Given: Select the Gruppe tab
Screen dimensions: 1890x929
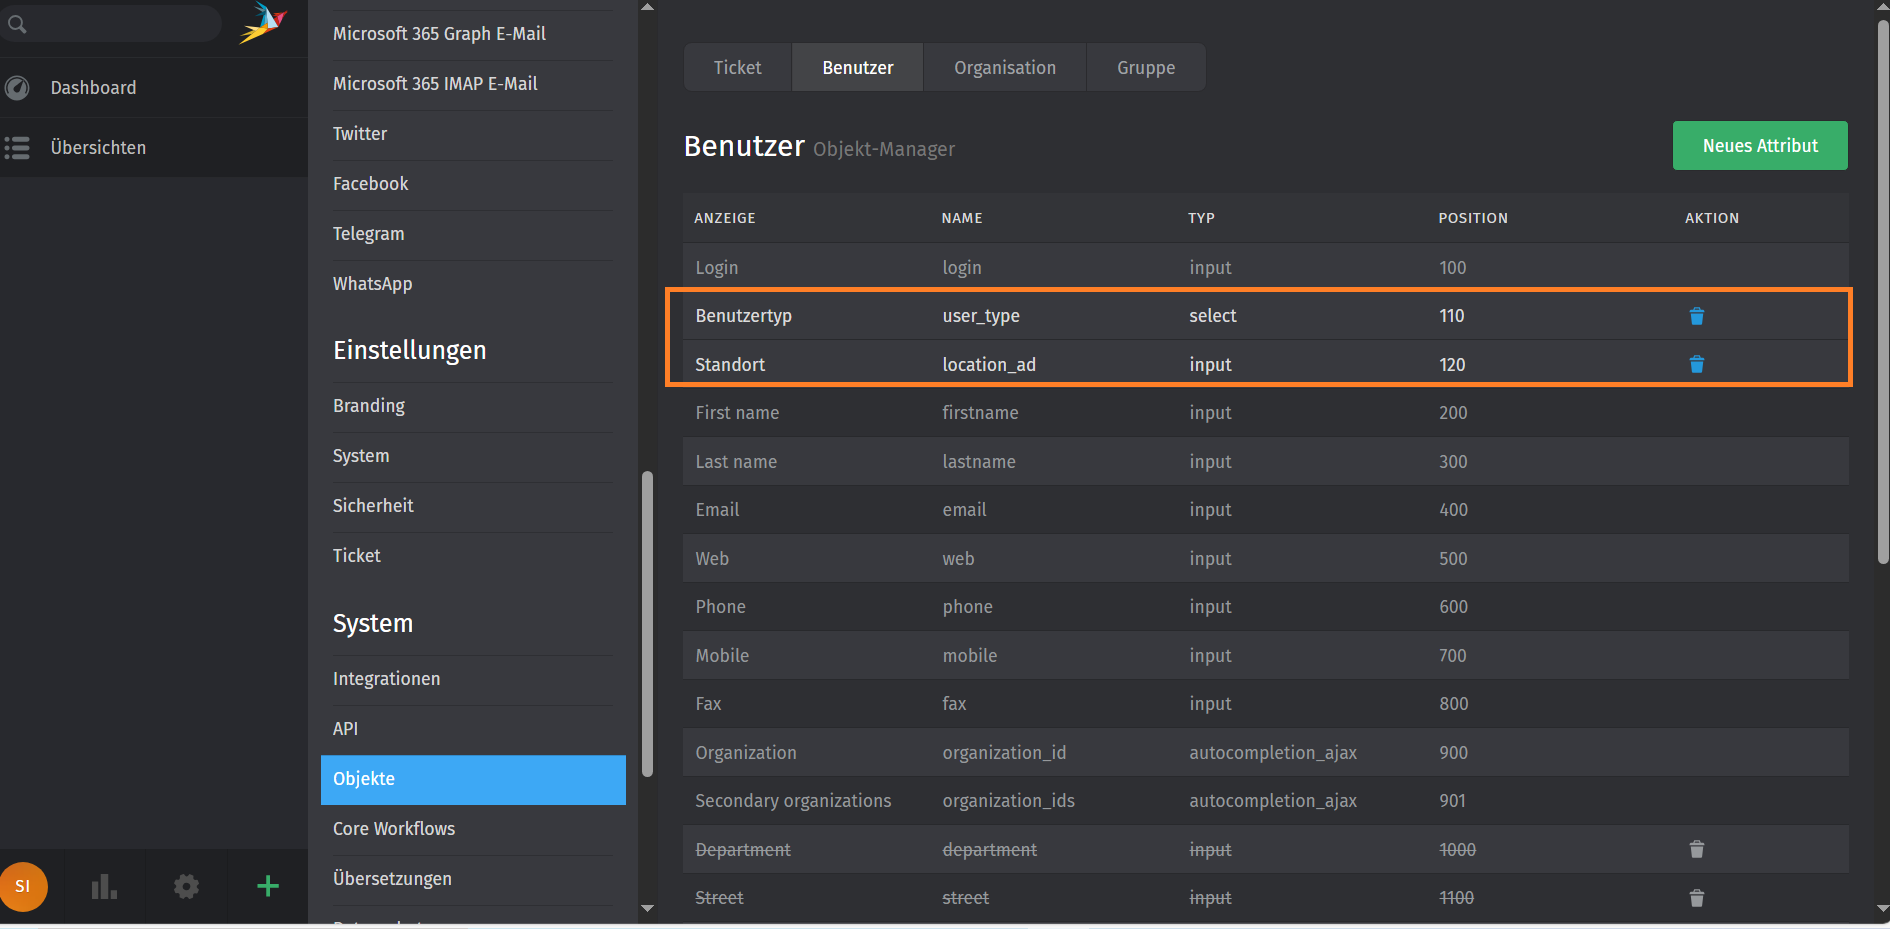Looking at the screenshot, I should pos(1145,68).
